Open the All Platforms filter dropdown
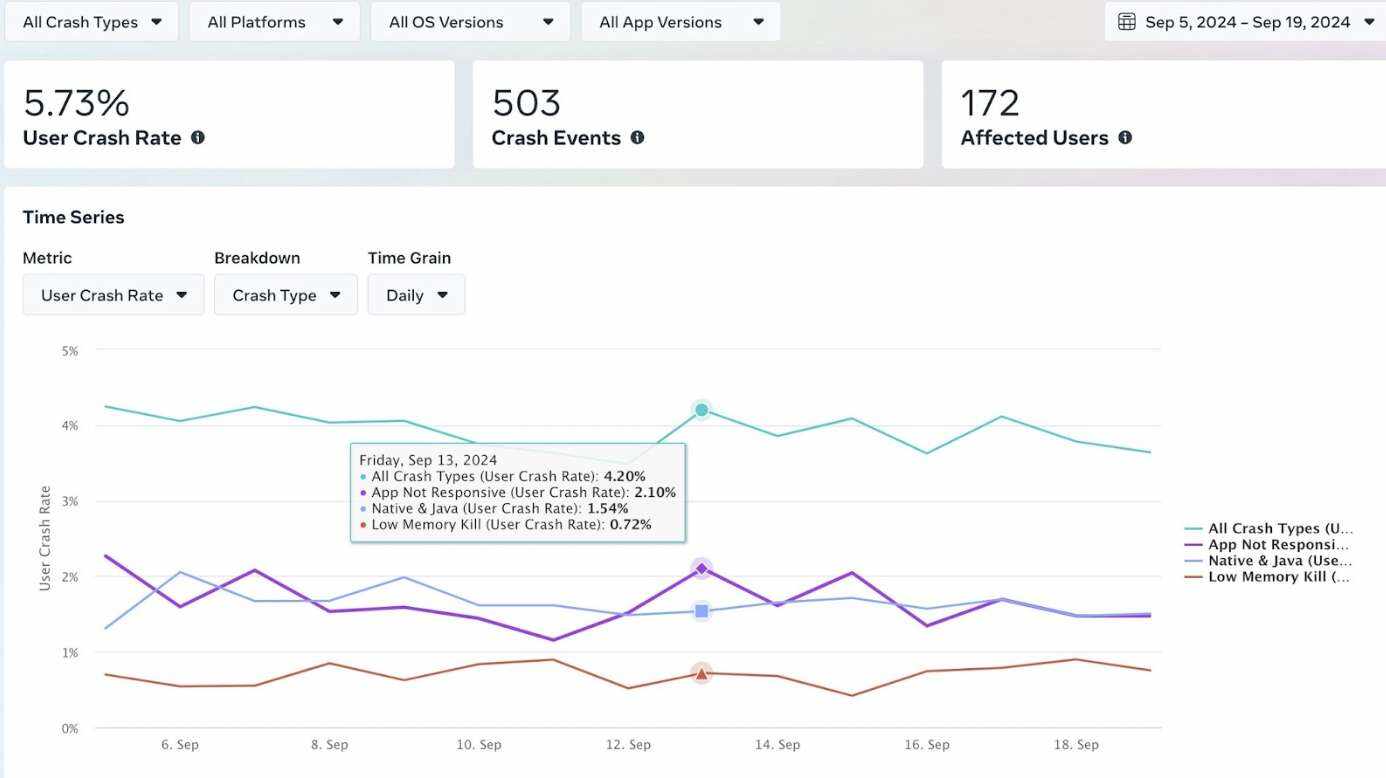This screenshot has height=778, width=1386. point(275,22)
